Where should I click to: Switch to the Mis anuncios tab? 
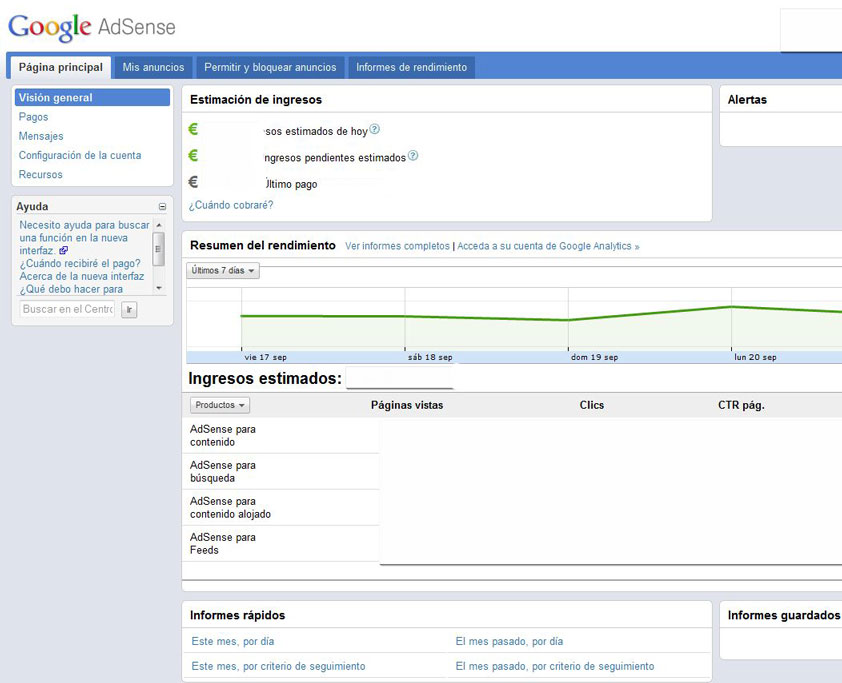pyautogui.click(x=153, y=68)
